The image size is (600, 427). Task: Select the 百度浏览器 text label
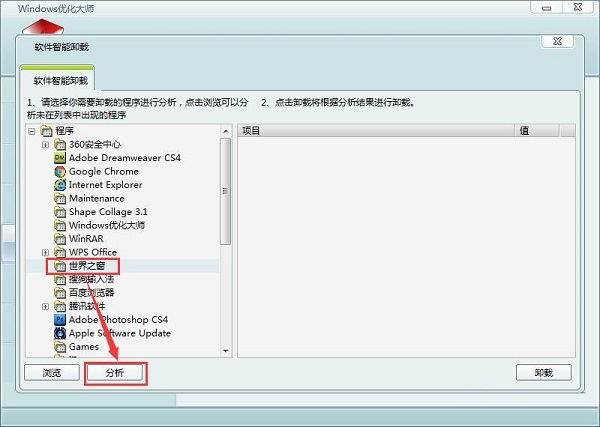[91, 293]
